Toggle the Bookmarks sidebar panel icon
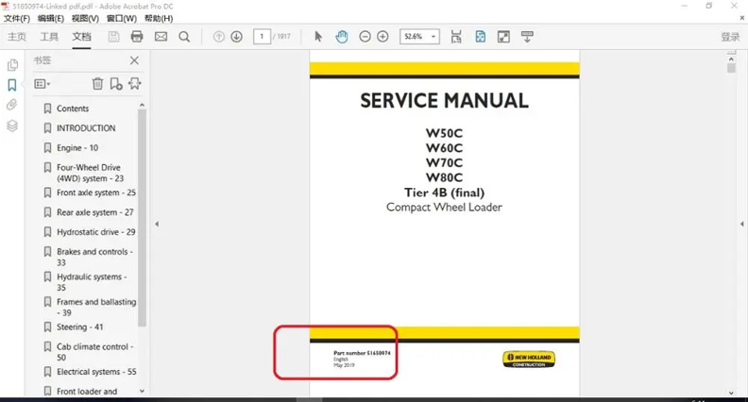The width and height of the screenshot is (748, 402). point(12,85)
